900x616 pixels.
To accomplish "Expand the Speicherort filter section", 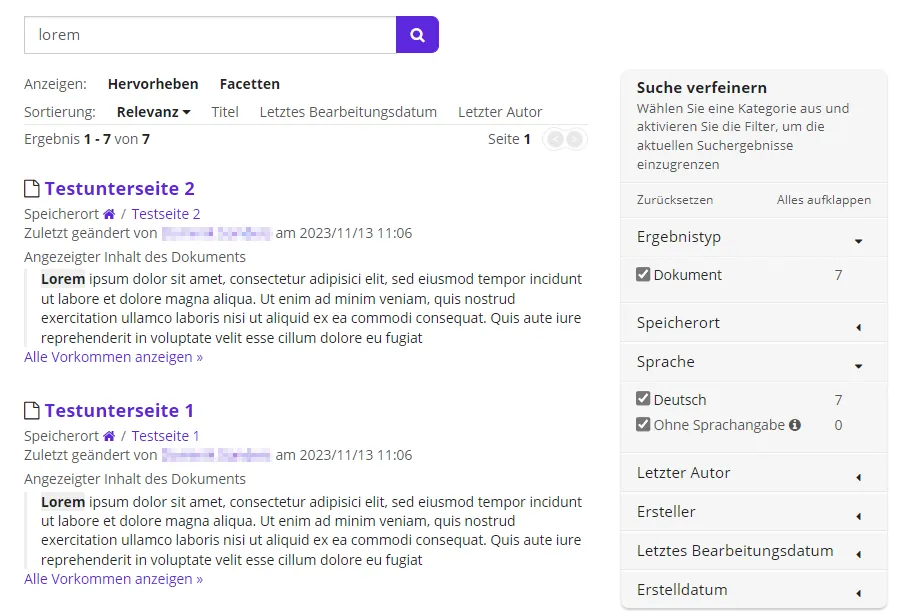I will coord(751,323).
